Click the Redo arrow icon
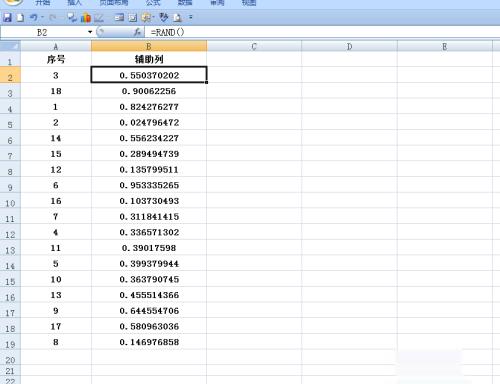This screenshot has height=384, width=500. pyautogui.click(x=52, y=17)
